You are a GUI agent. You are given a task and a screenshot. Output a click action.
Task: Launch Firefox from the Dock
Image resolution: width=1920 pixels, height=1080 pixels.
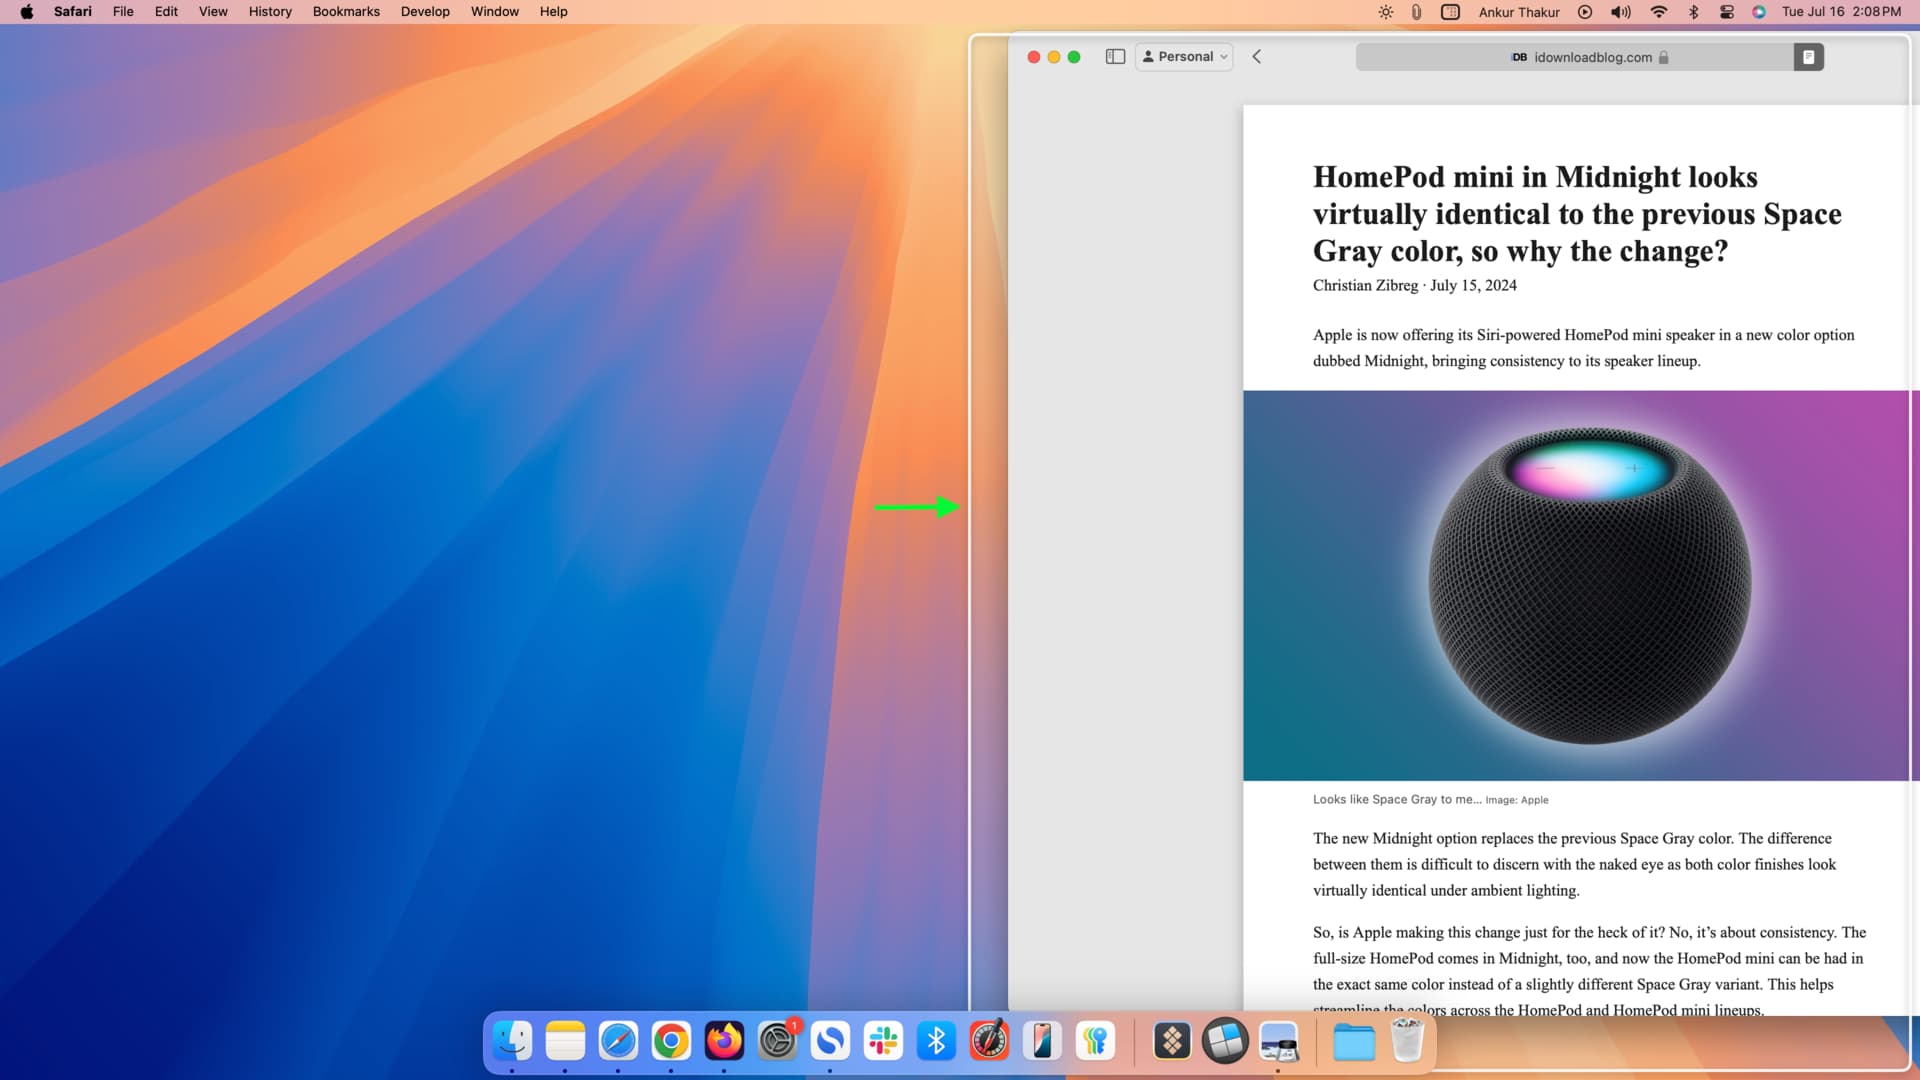click(x=724, y=1041)
